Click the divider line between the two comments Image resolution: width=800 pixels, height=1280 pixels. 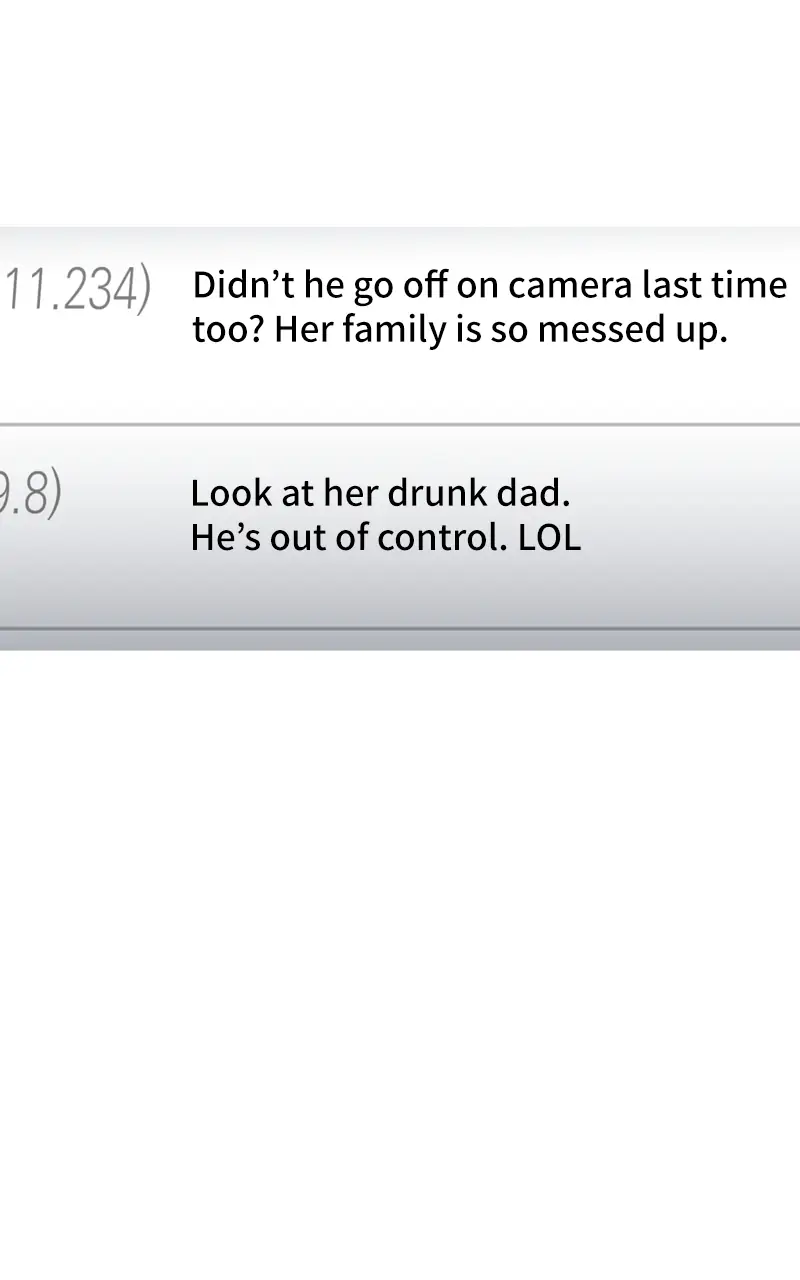pos(400,425)
